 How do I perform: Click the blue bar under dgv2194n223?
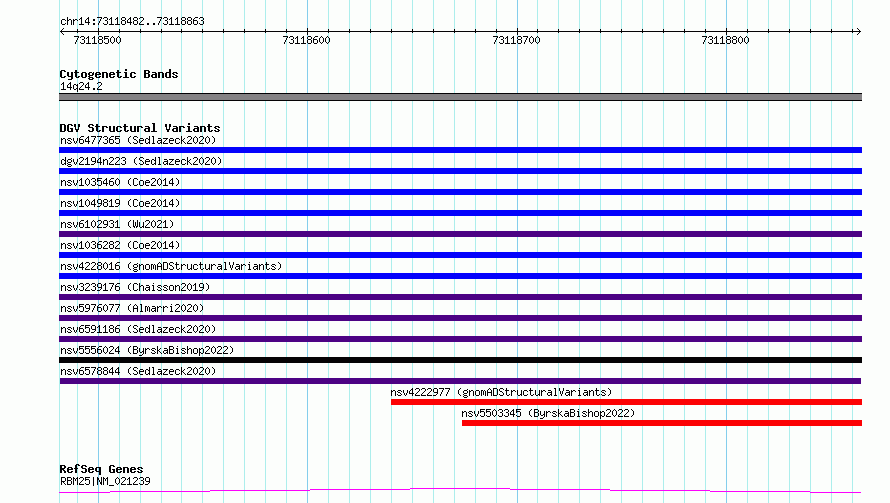(x=460, y=171)
